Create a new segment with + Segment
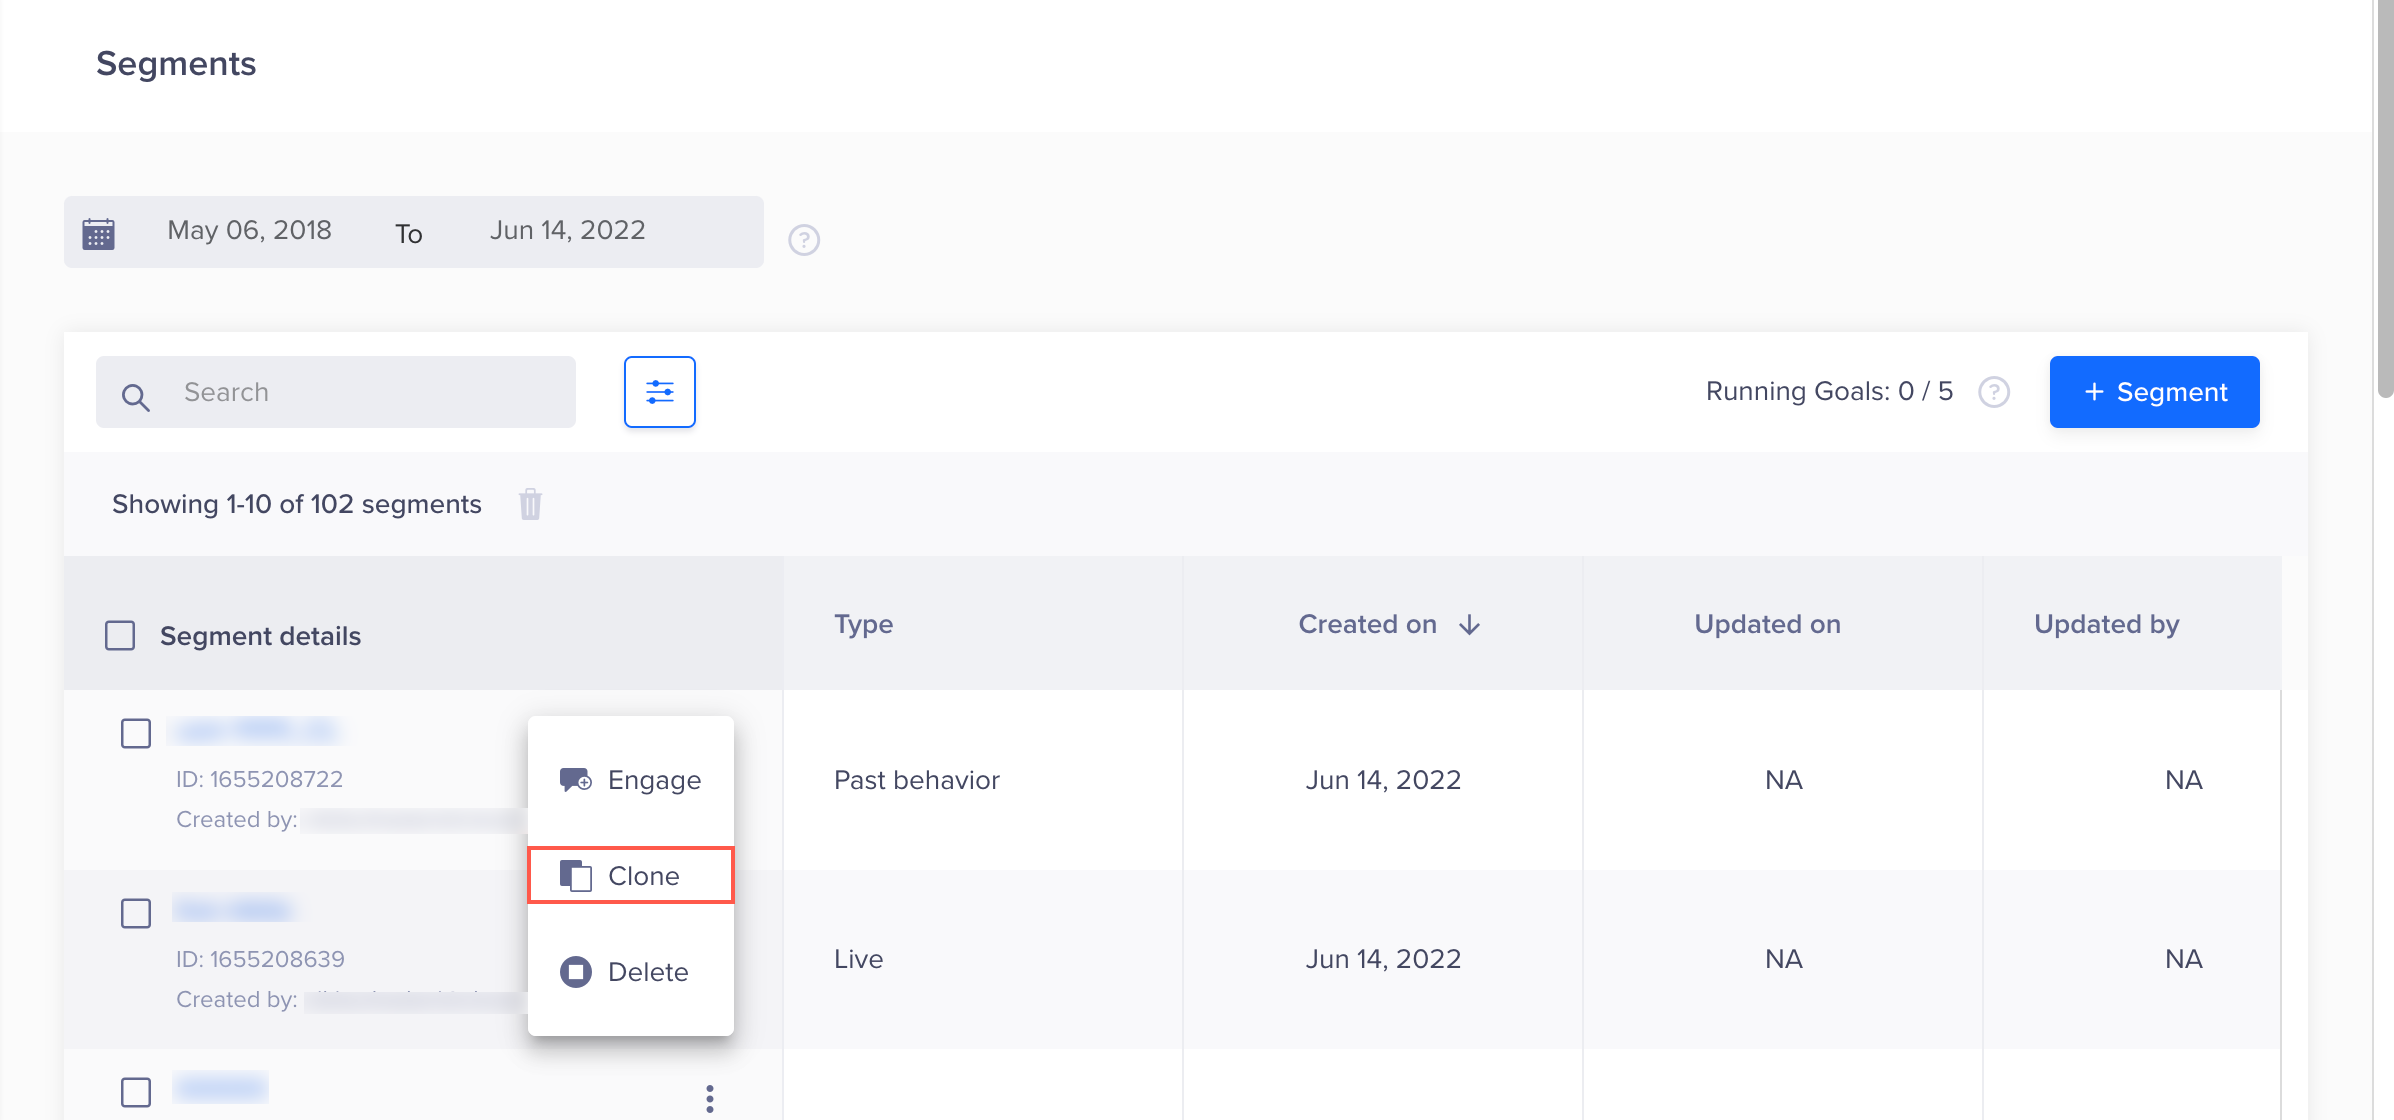 [x=2155, y=392]
